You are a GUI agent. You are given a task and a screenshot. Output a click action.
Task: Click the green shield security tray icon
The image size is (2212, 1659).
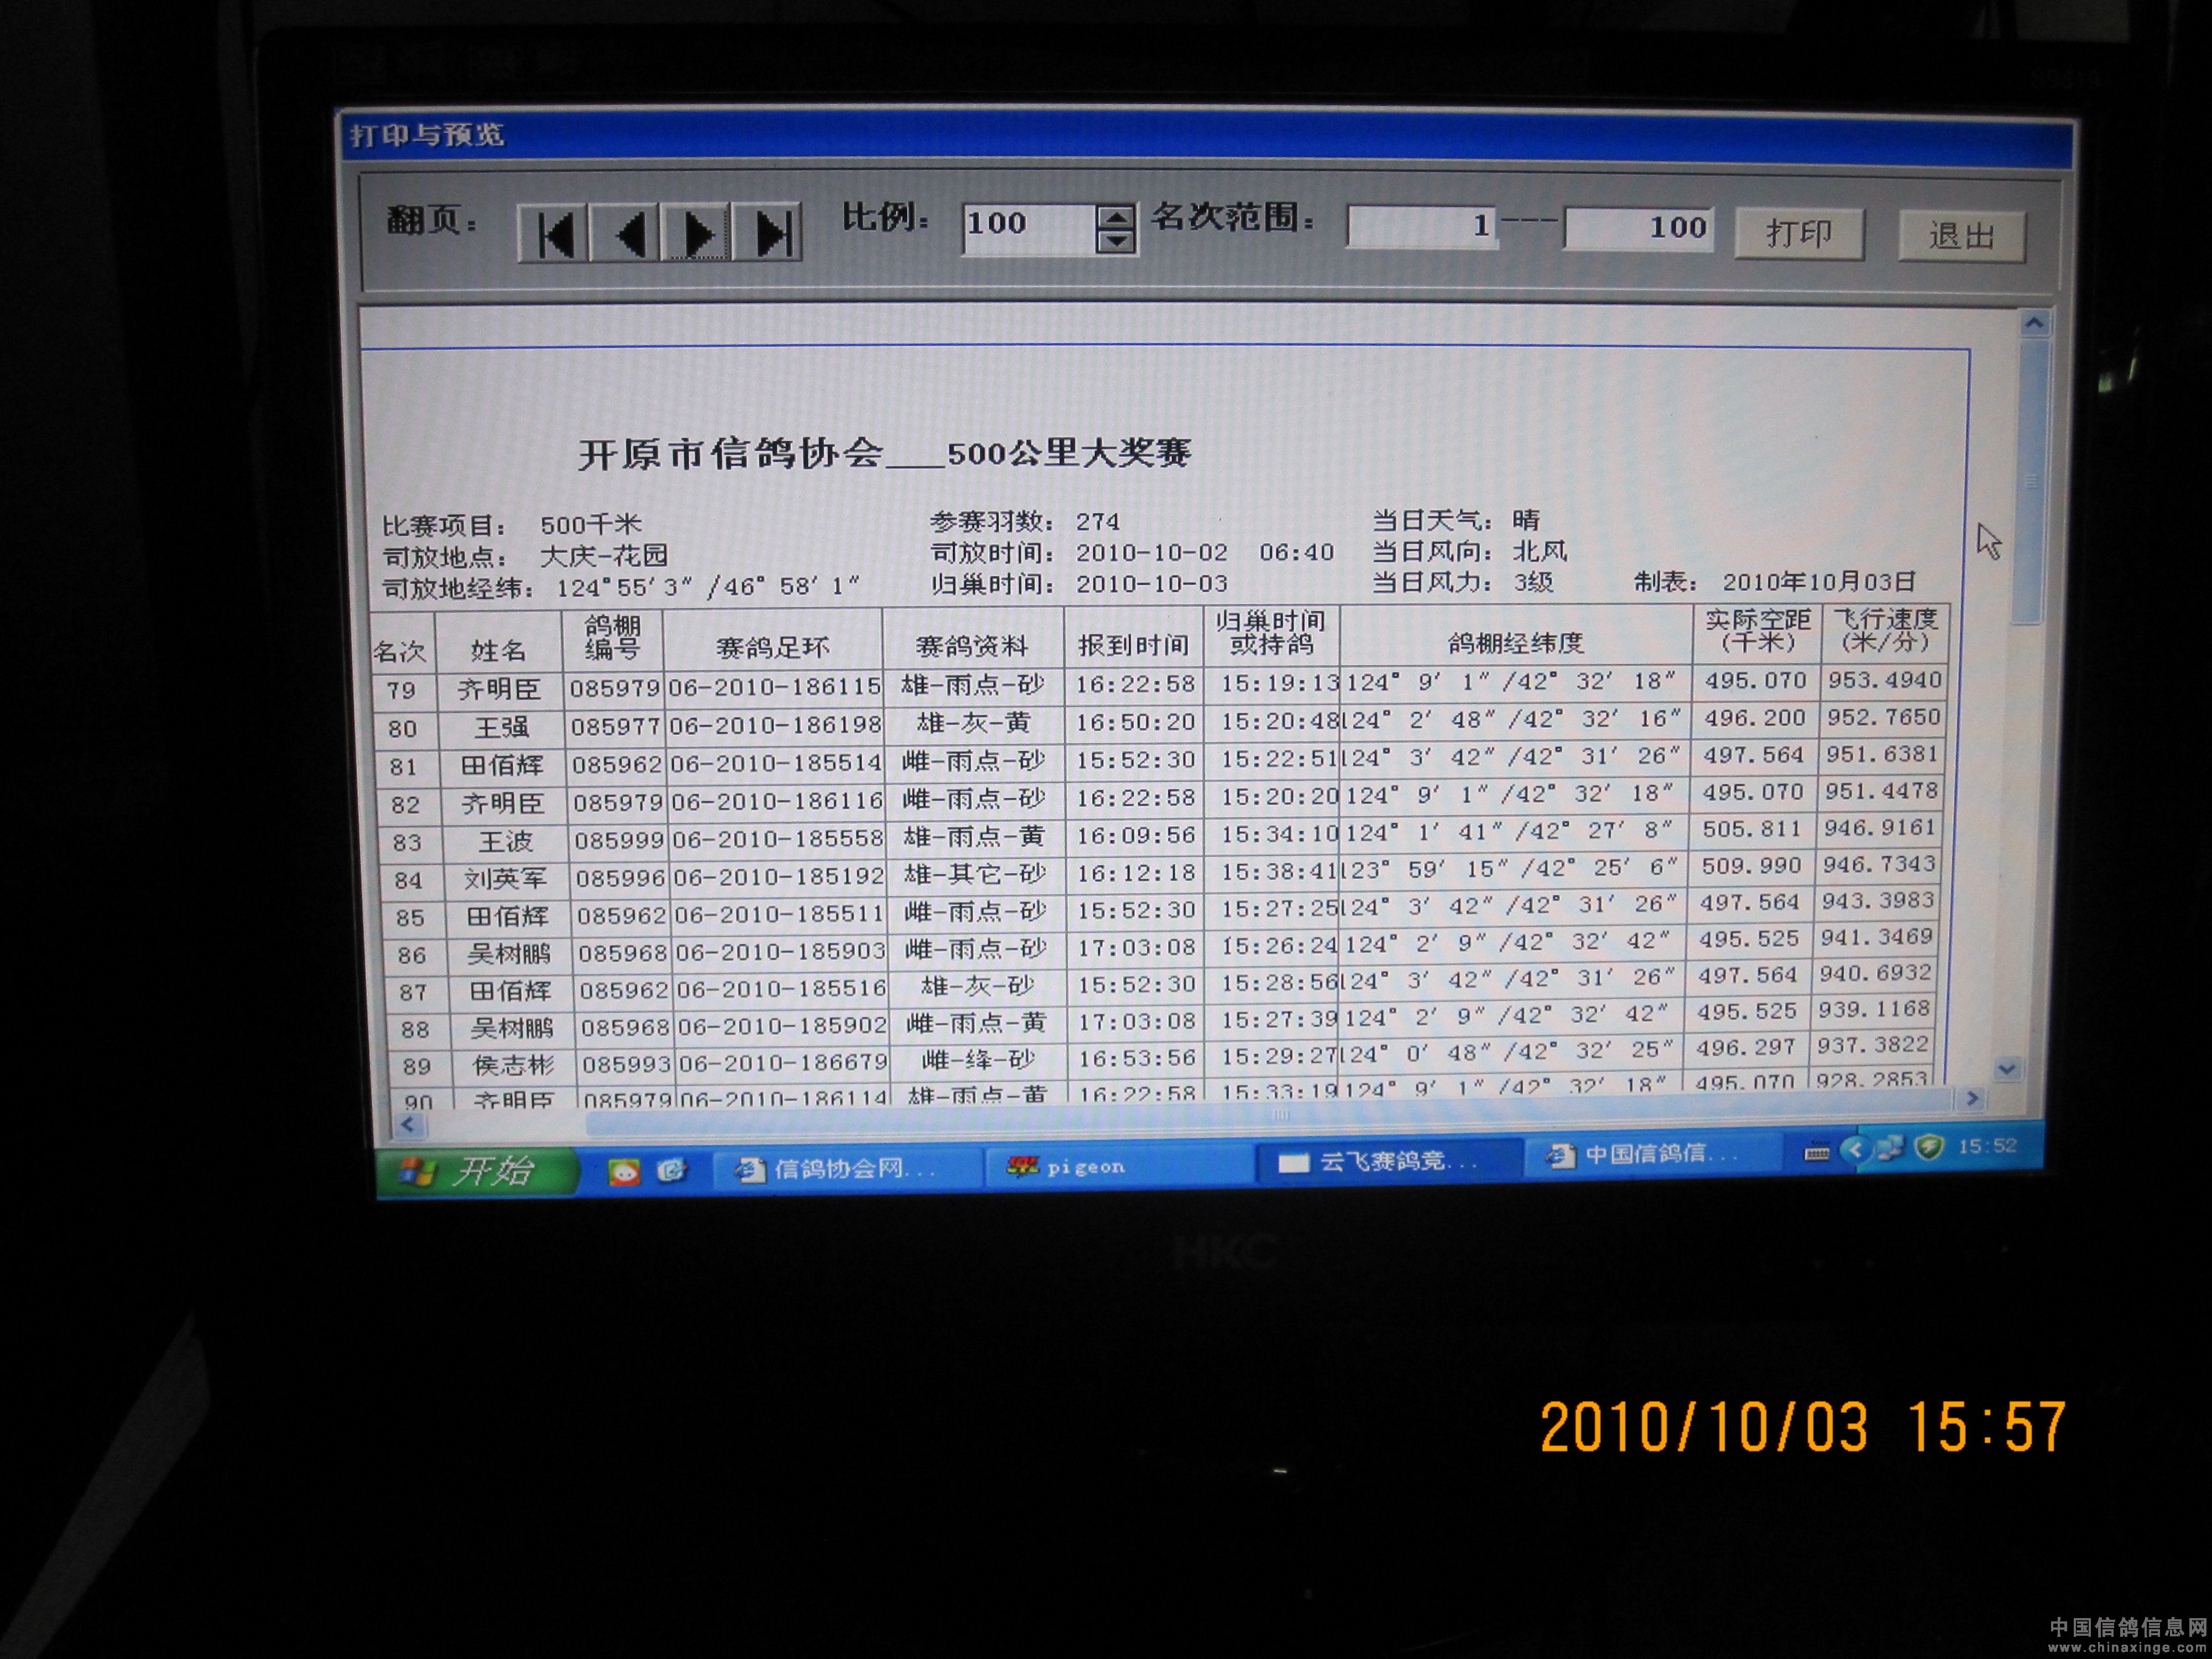1930,1148
